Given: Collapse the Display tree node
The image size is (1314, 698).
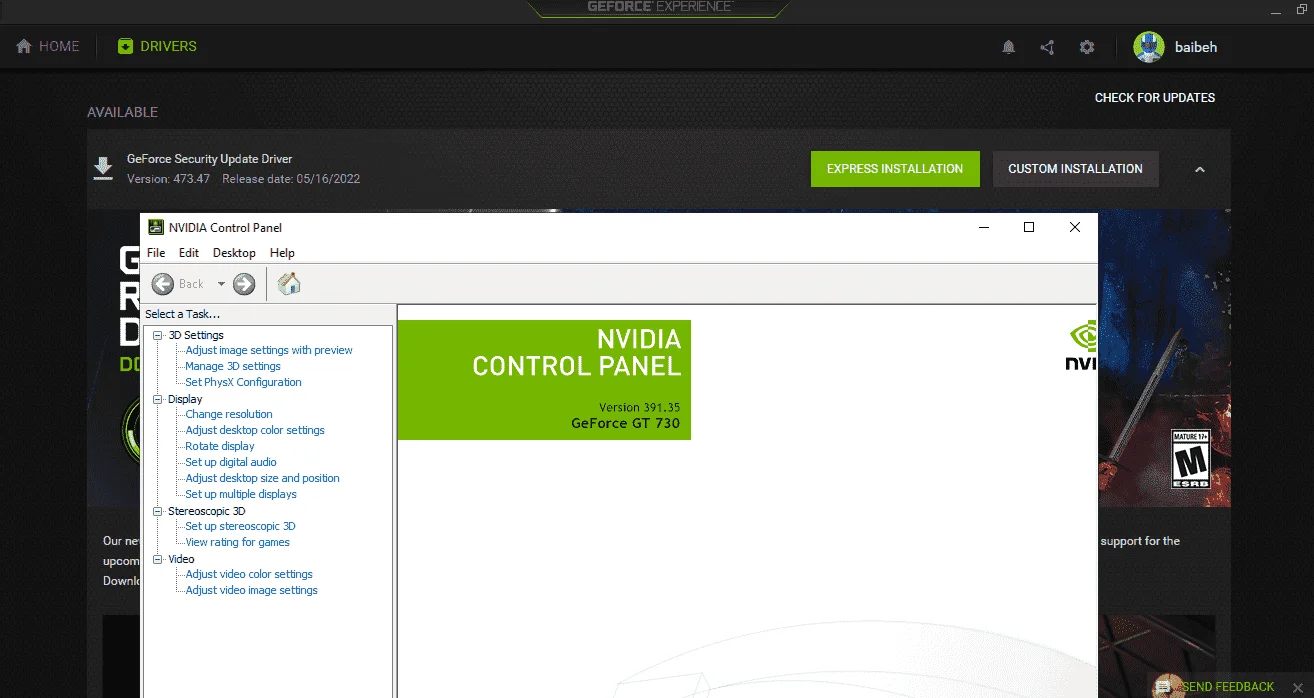Looking at the screenshot, I should click(x=158, y=399).
